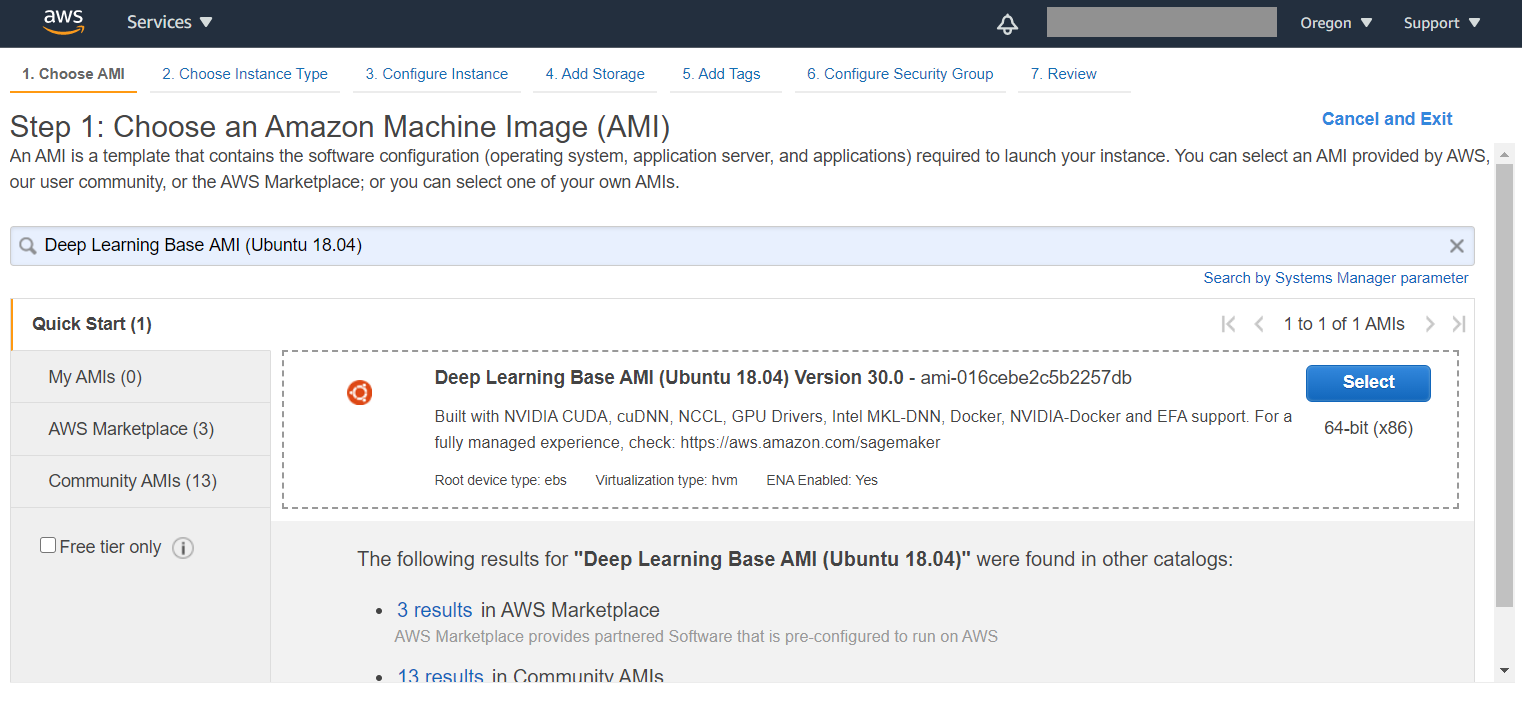Go to last page of AMI results
Image resolution: width=1522 pixels, height=701 pixels.
(x=1459, y=324)
